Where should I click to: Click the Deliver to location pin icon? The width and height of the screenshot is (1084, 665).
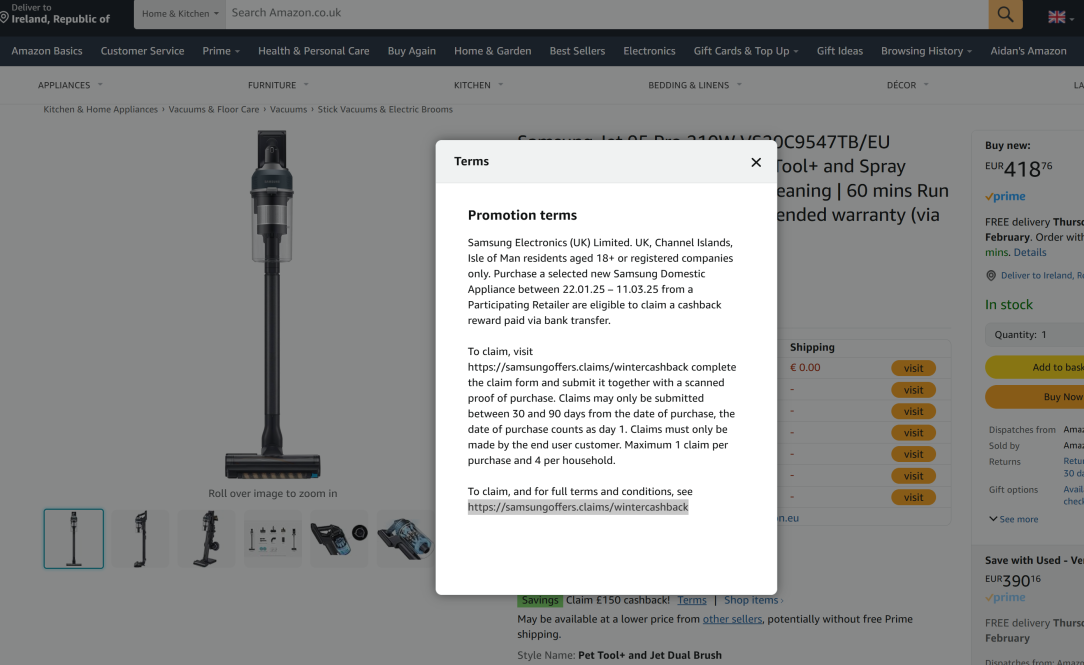[x=4, y=16]
